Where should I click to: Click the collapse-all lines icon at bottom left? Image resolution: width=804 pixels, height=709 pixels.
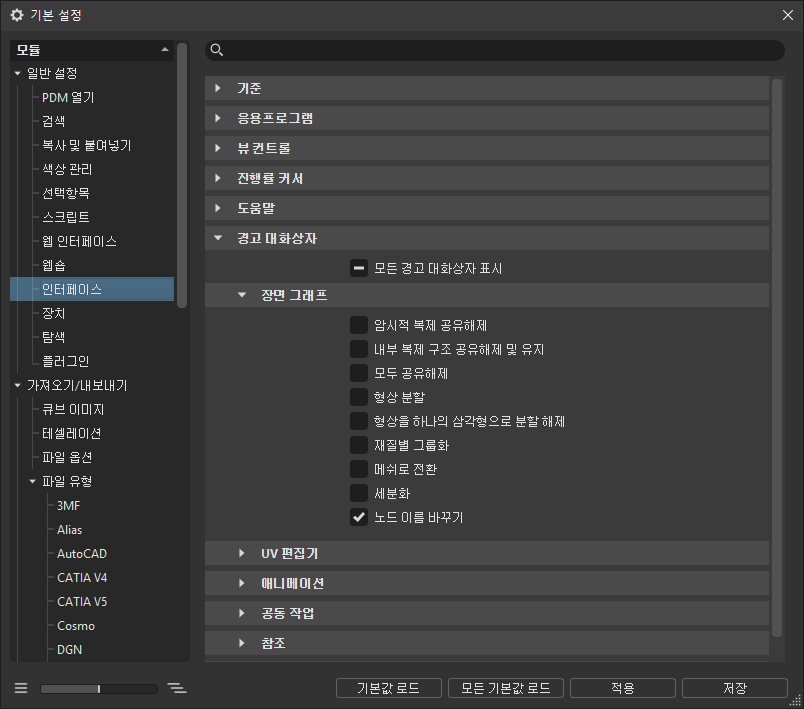click(21, 688)
